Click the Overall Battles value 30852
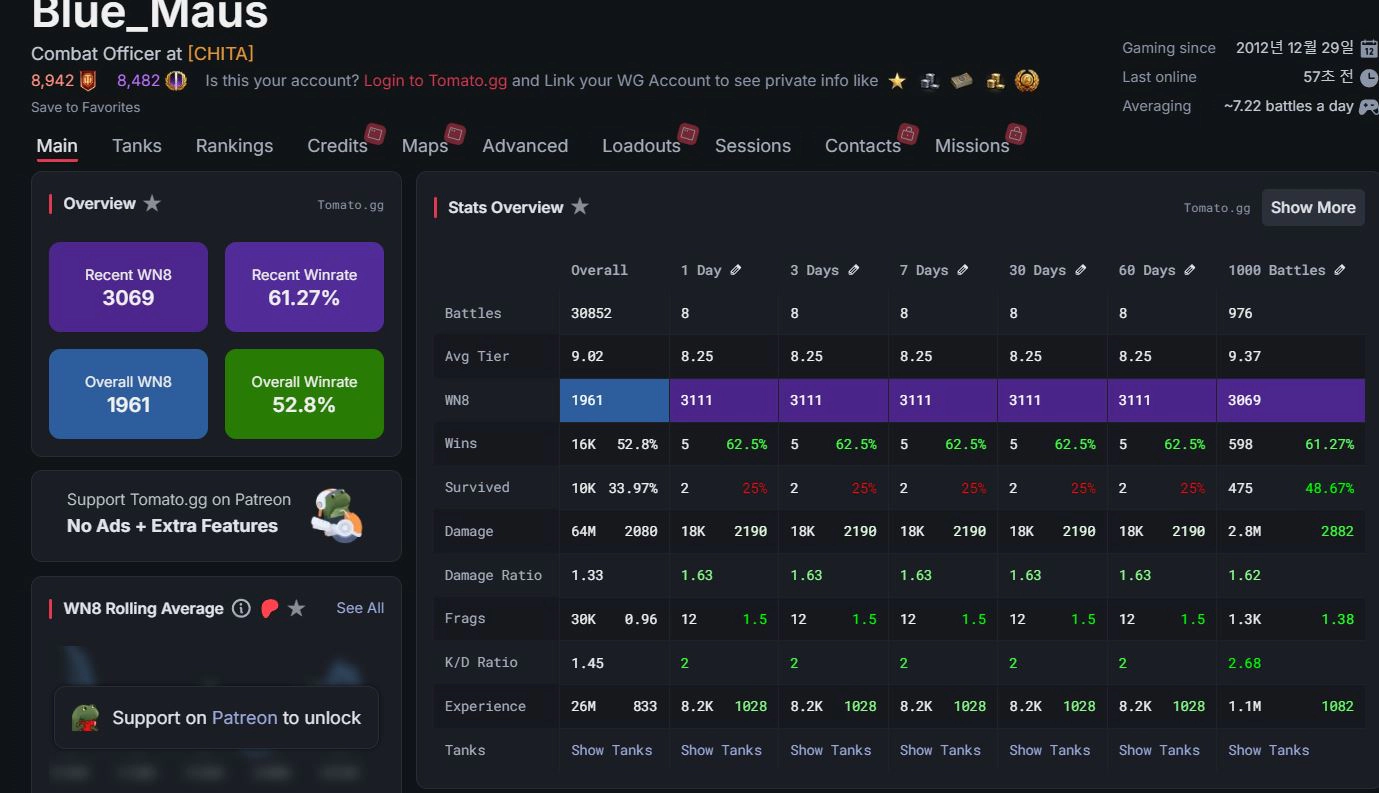Image resolution: width=1379 pixels, height=793 pixels. (591, 313)
